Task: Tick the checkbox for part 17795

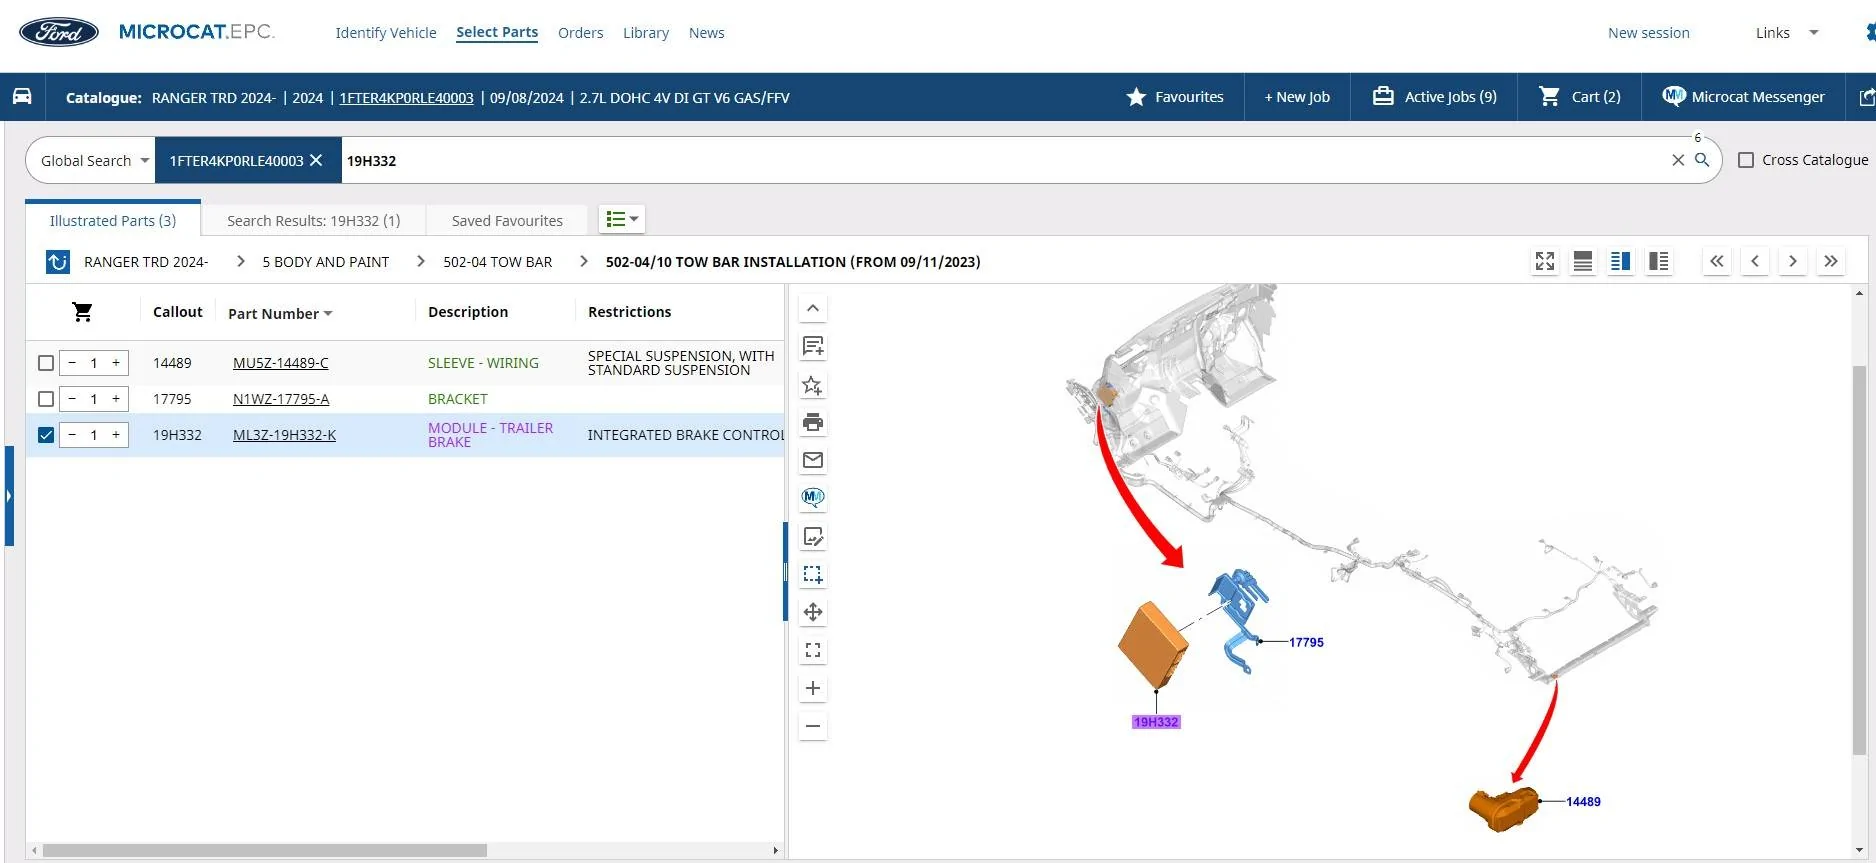Action: [46, 399]
